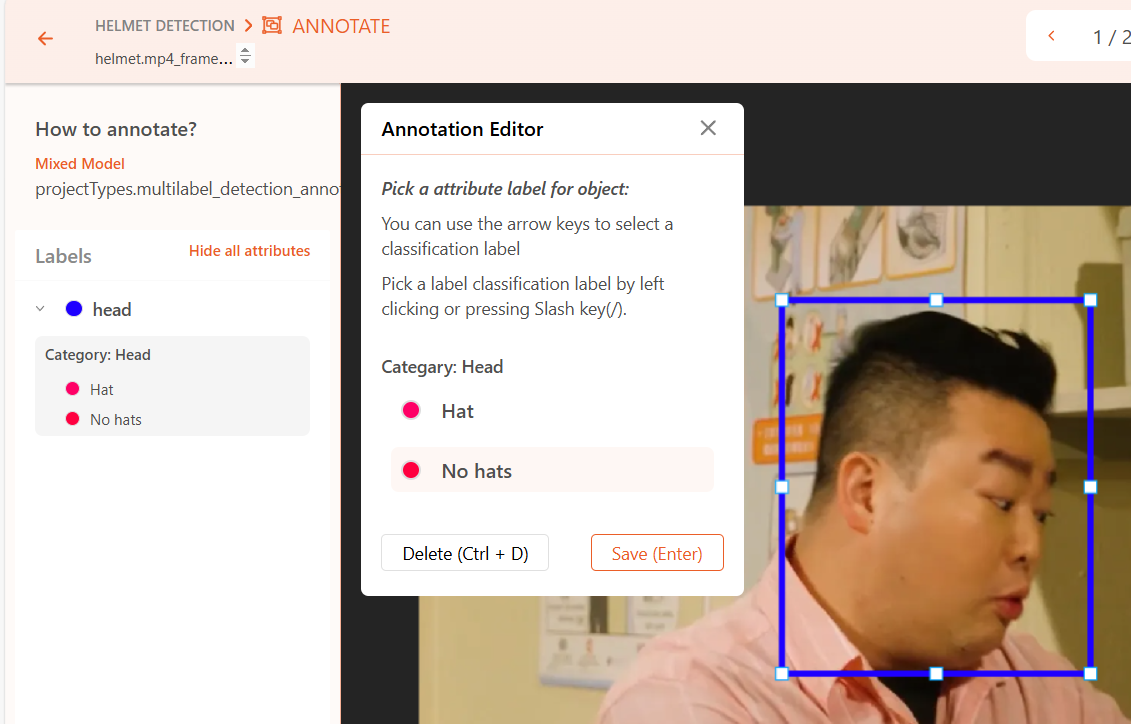
Task: Click bounding box right-middle handle
Action: click(x=1091, y=487)
